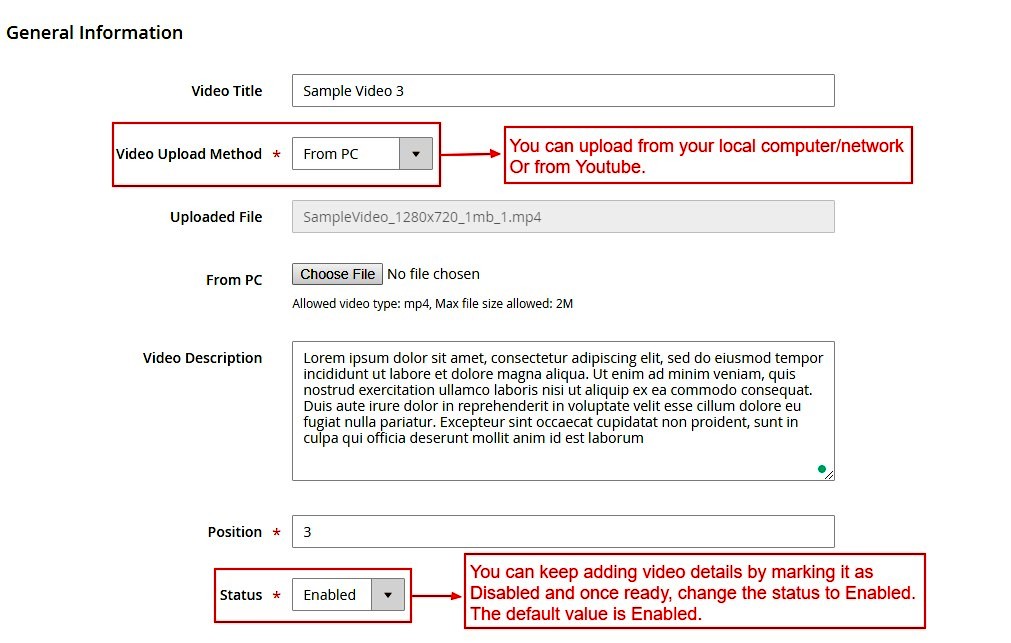Click the 'Enabled' status value
Image resolution: width=1011 pixels, height=643 pixels.
(x=331, y=595)
